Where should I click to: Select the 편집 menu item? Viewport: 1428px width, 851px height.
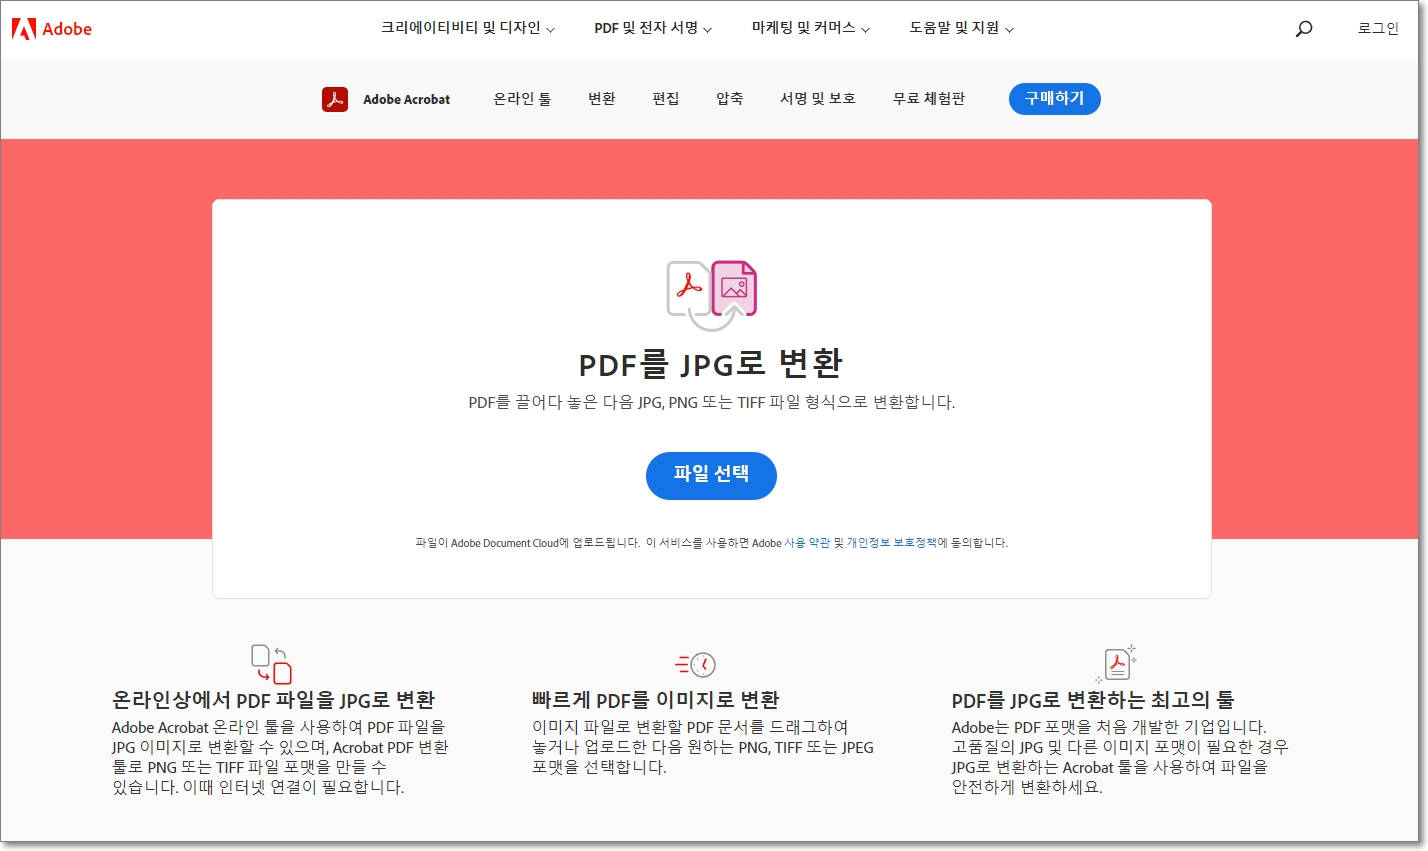[666, 98]
